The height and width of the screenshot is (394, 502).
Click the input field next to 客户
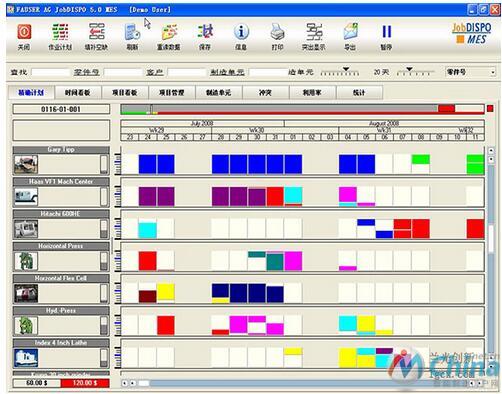(x=187, y=72)
